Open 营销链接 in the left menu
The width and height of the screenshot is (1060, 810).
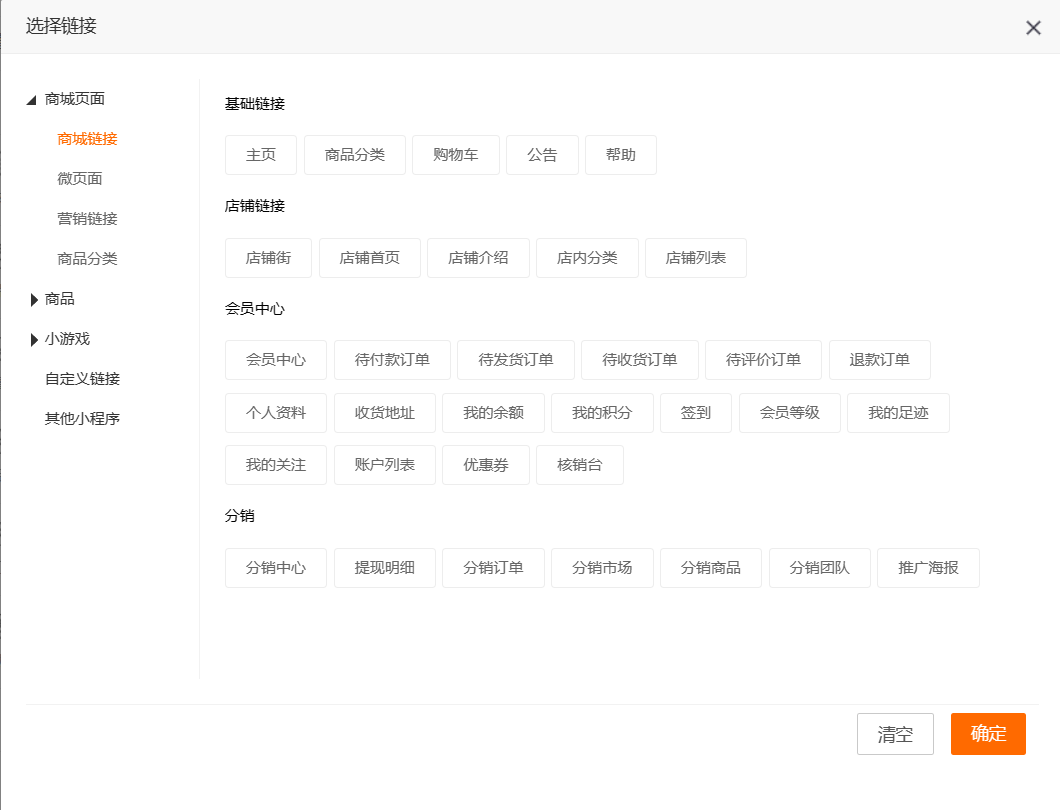(x=87, y=219)
